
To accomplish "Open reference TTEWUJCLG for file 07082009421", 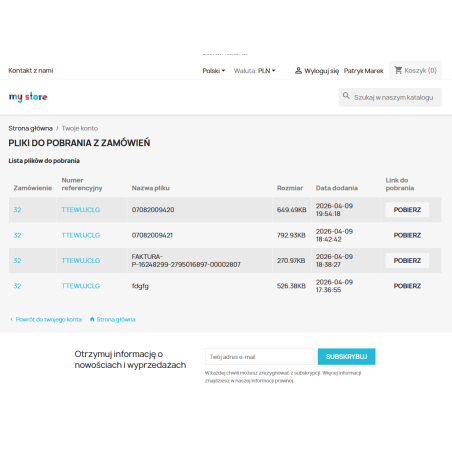I will 81,235.
